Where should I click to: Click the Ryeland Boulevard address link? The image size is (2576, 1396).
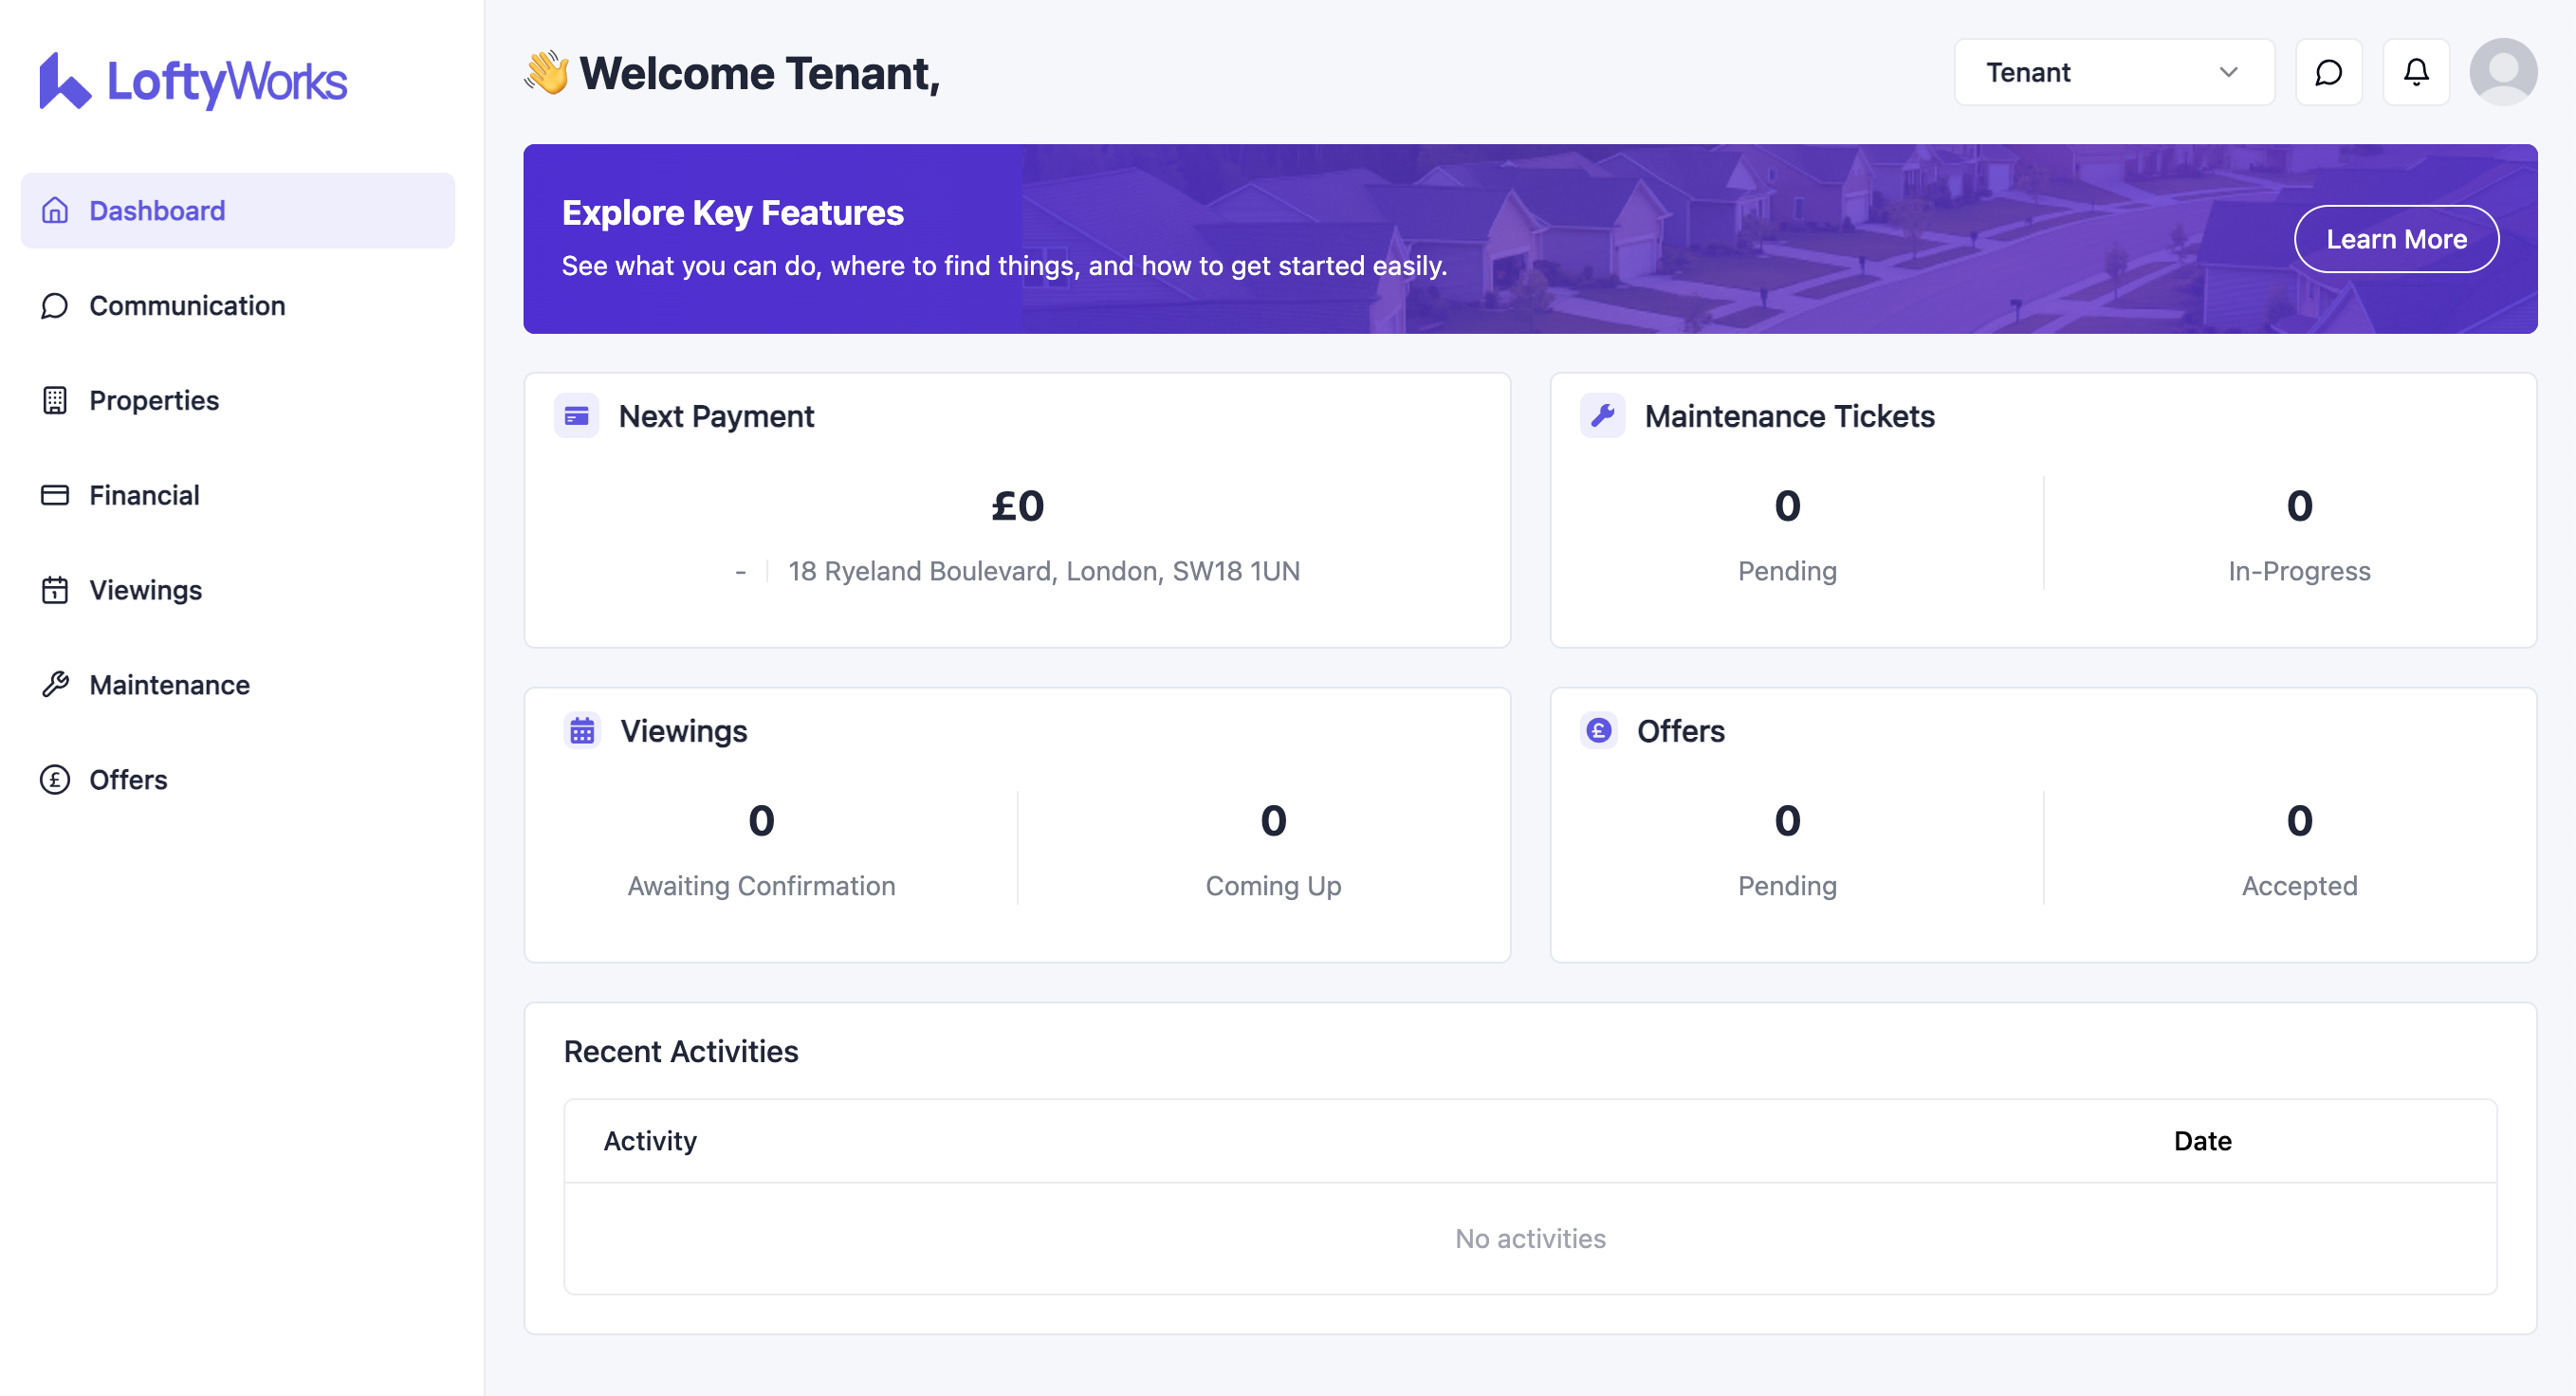(x=1043, y=571)
